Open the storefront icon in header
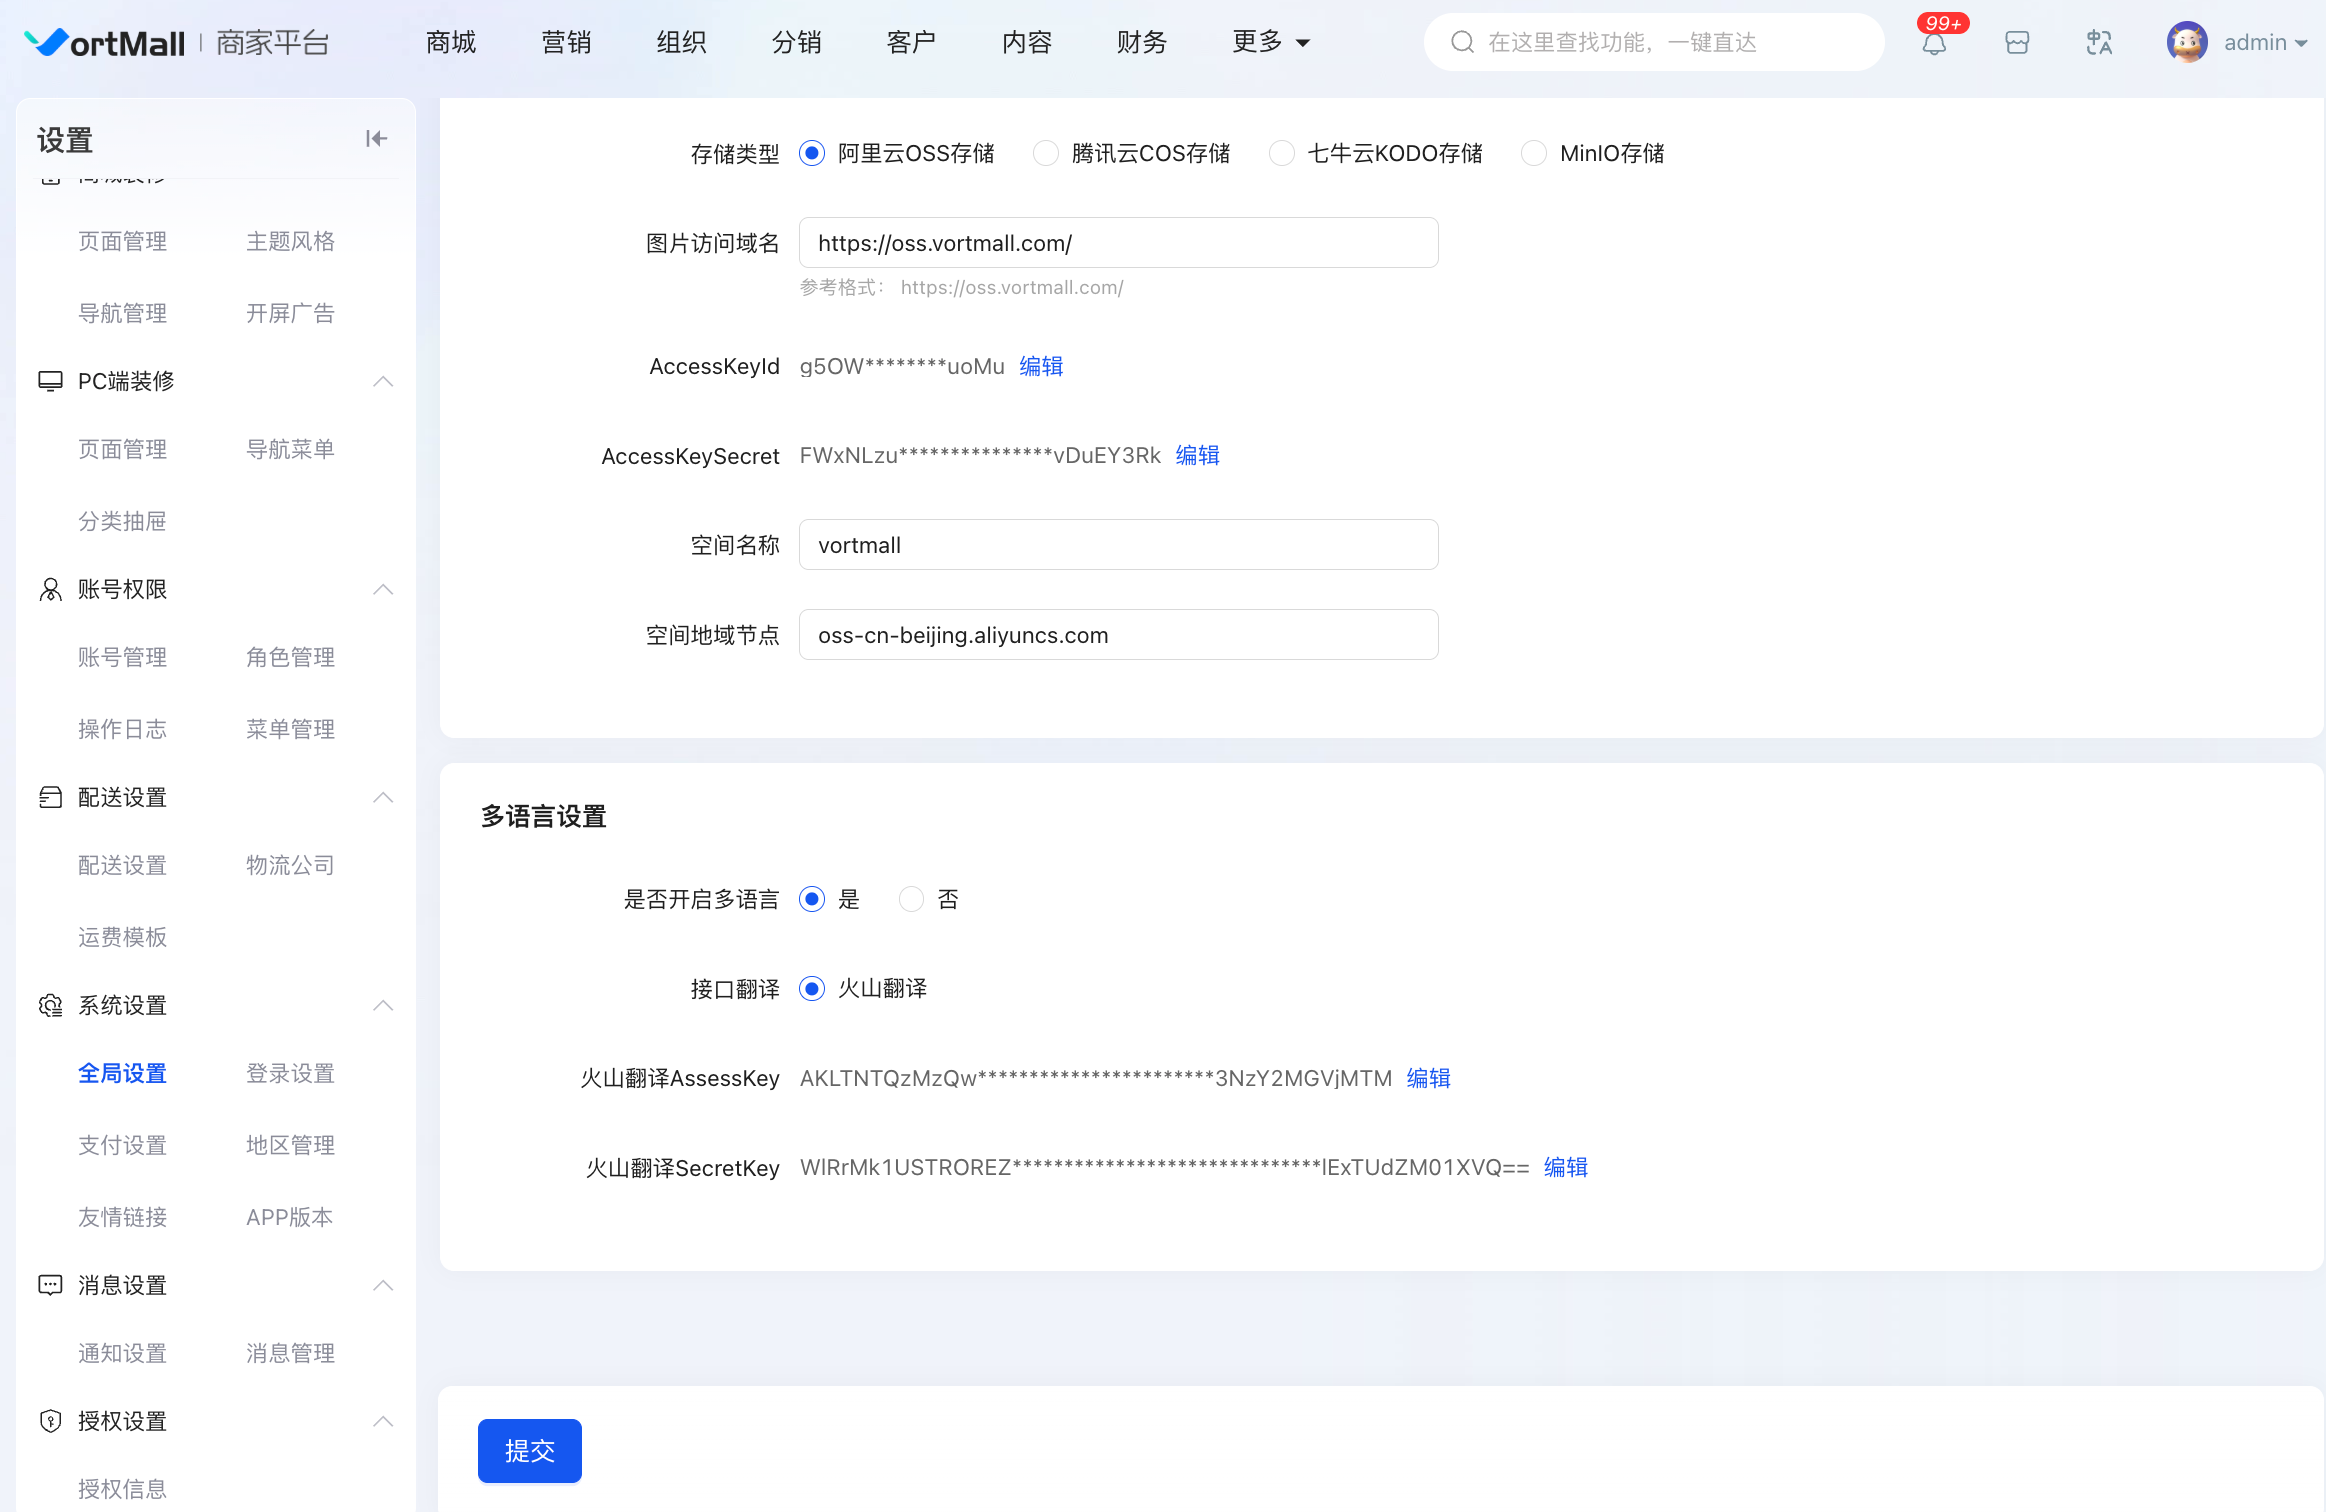This screenshot has height=1512, width=2326. click(x=2017, y=43)
